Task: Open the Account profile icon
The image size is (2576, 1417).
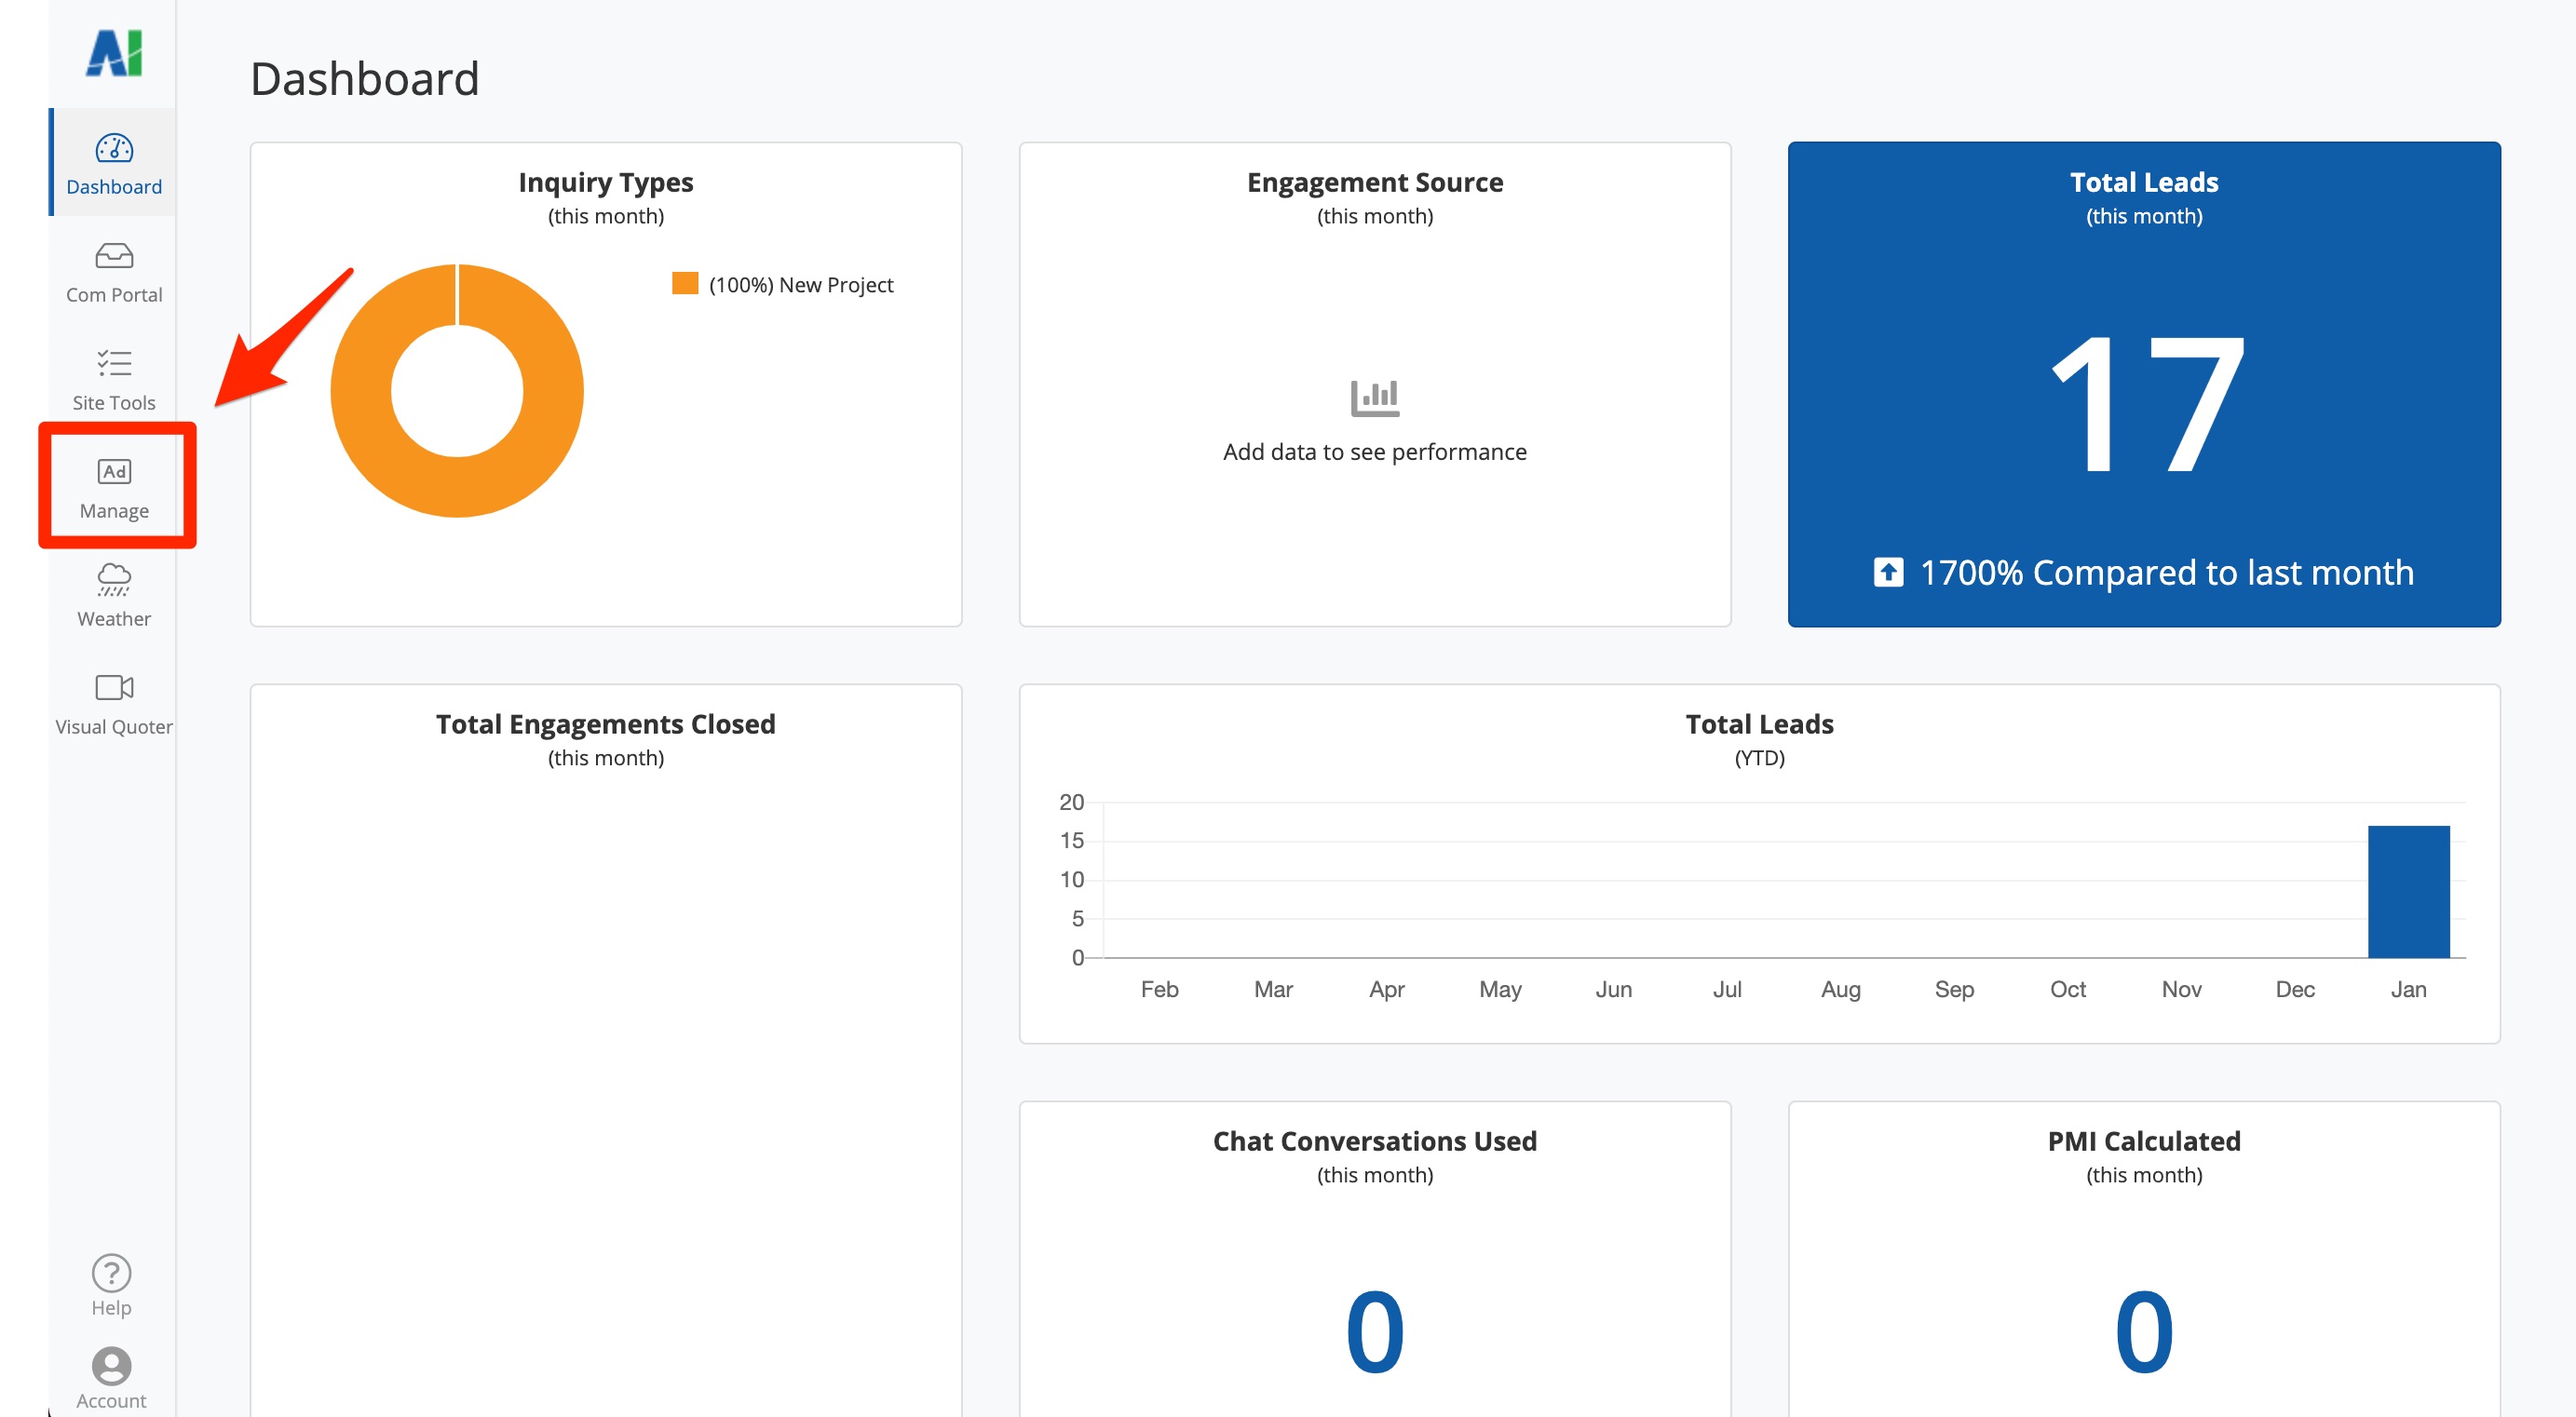Action: (x=111, y=1366)
